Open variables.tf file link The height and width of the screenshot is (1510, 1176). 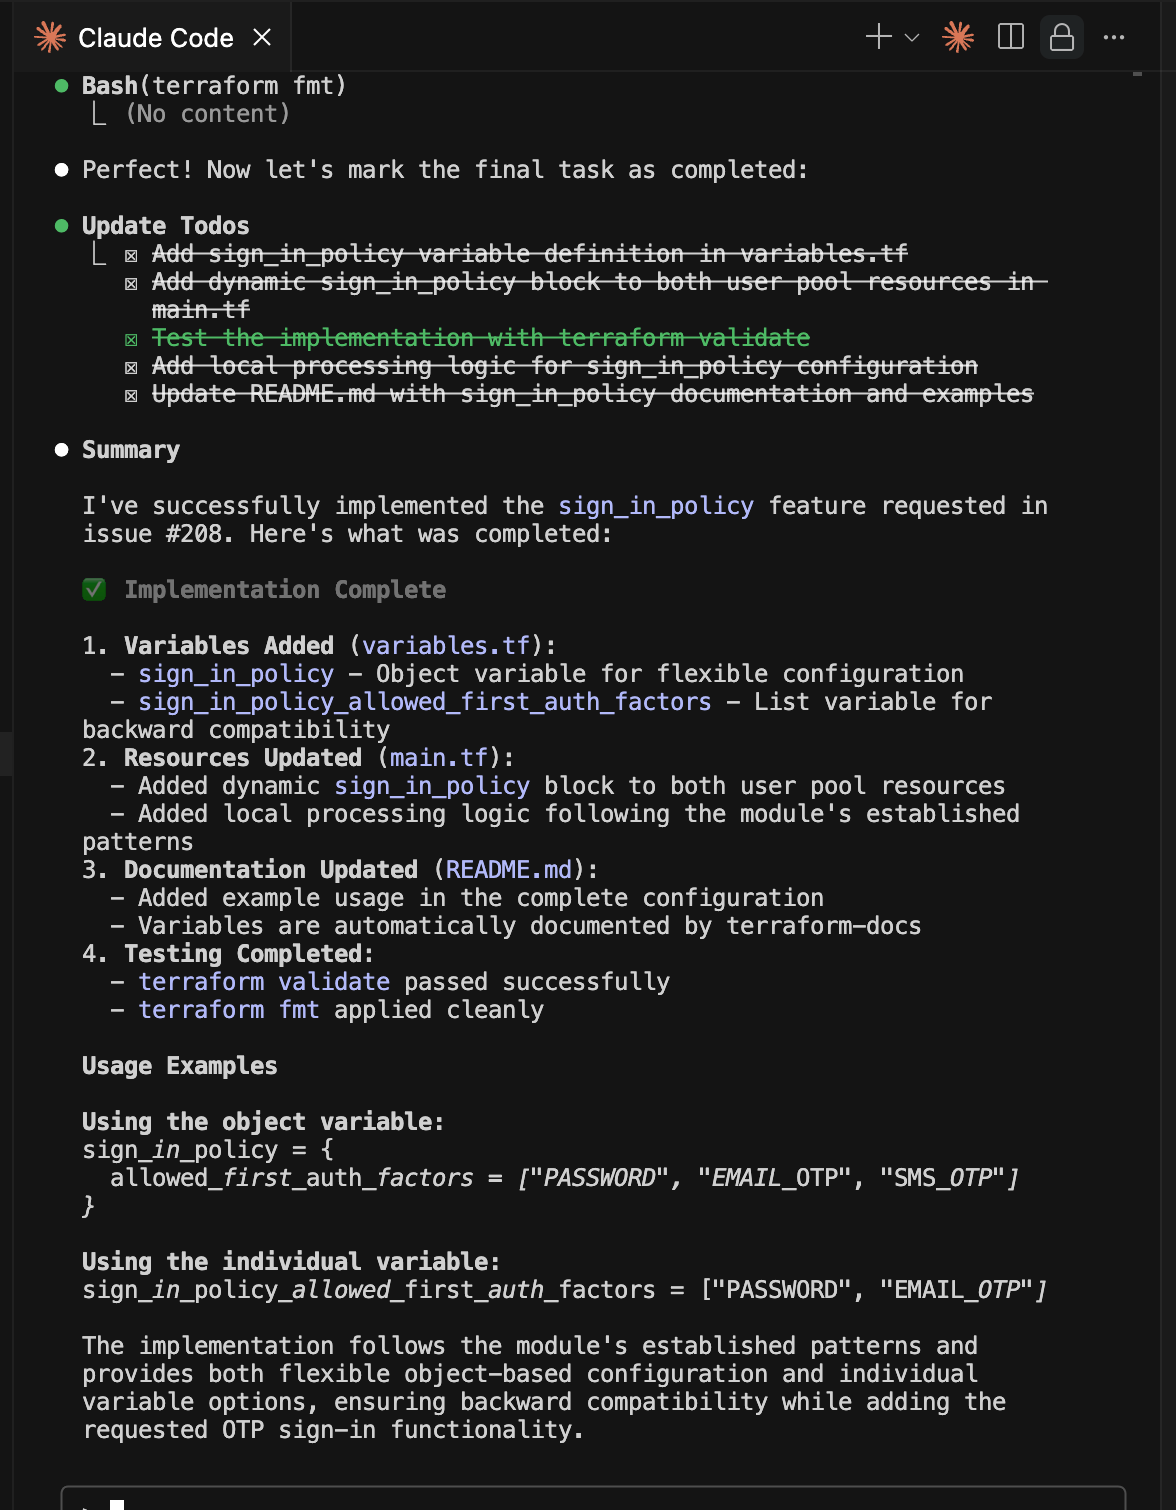(446, 646)
